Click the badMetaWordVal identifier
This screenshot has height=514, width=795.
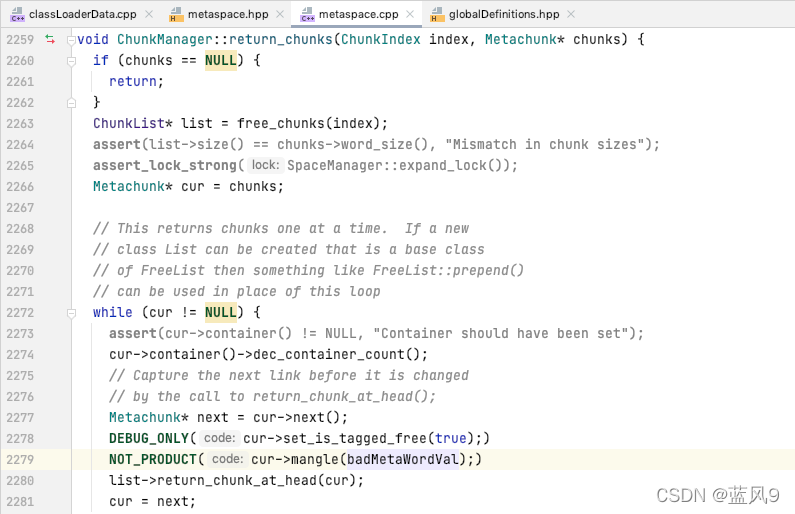[403, 459]
